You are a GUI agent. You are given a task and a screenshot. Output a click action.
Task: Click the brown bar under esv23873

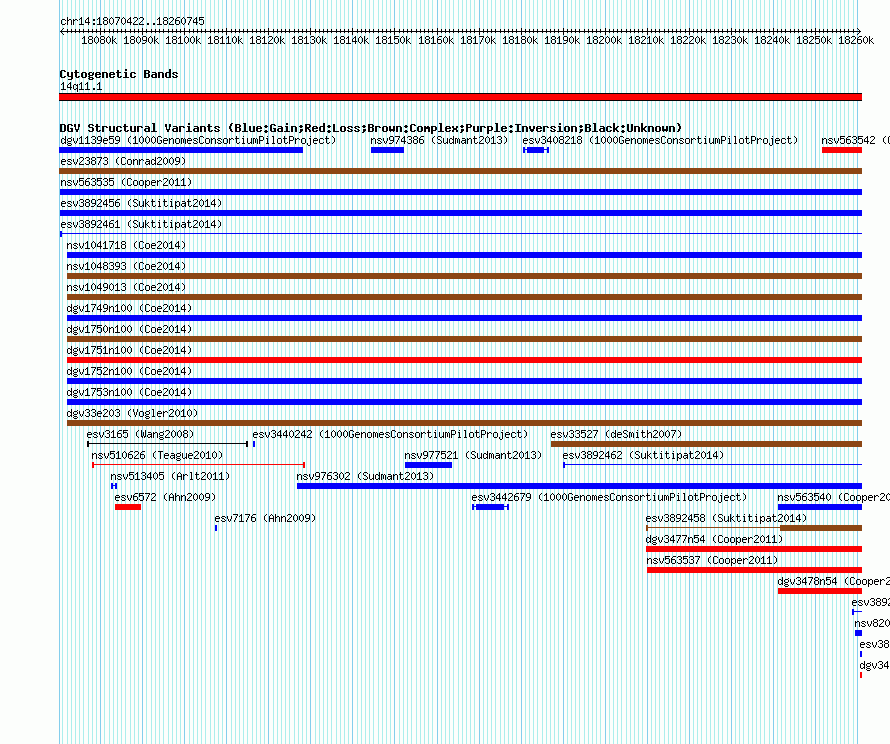pyautogui.click(x=460, y=171)
